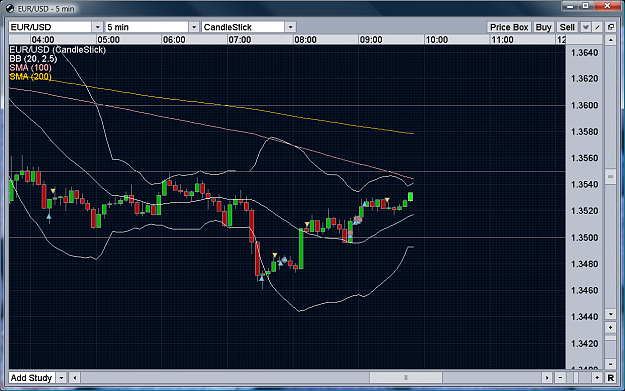625x391 pixels.
Task: Click the 1.3540 price axis label
Action: [x=585, y=185]
